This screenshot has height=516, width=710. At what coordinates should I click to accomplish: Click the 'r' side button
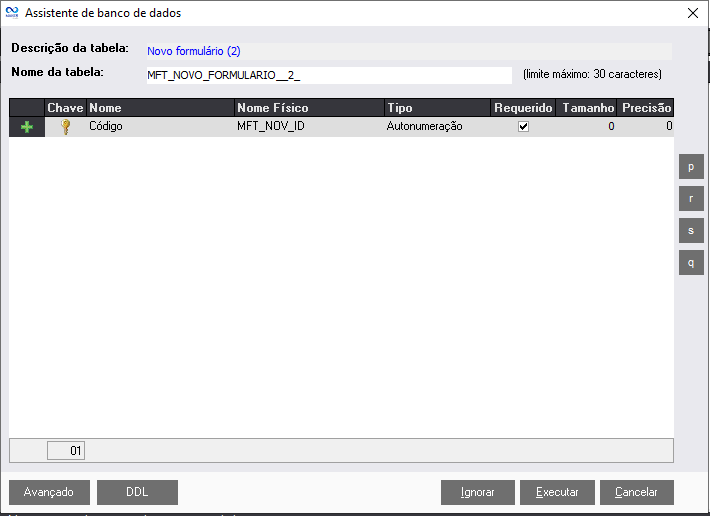(690, 198)
